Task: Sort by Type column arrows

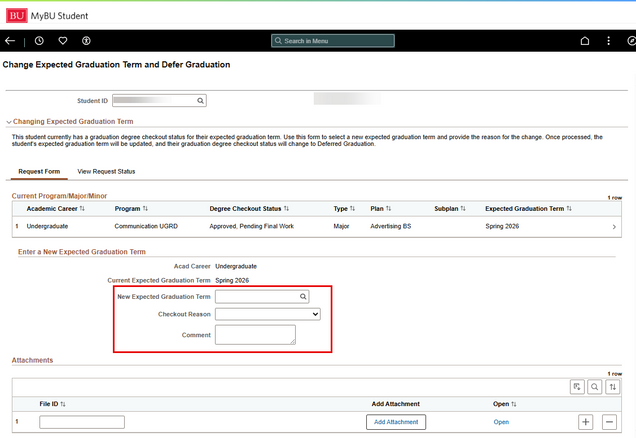Action: [352, 208]
